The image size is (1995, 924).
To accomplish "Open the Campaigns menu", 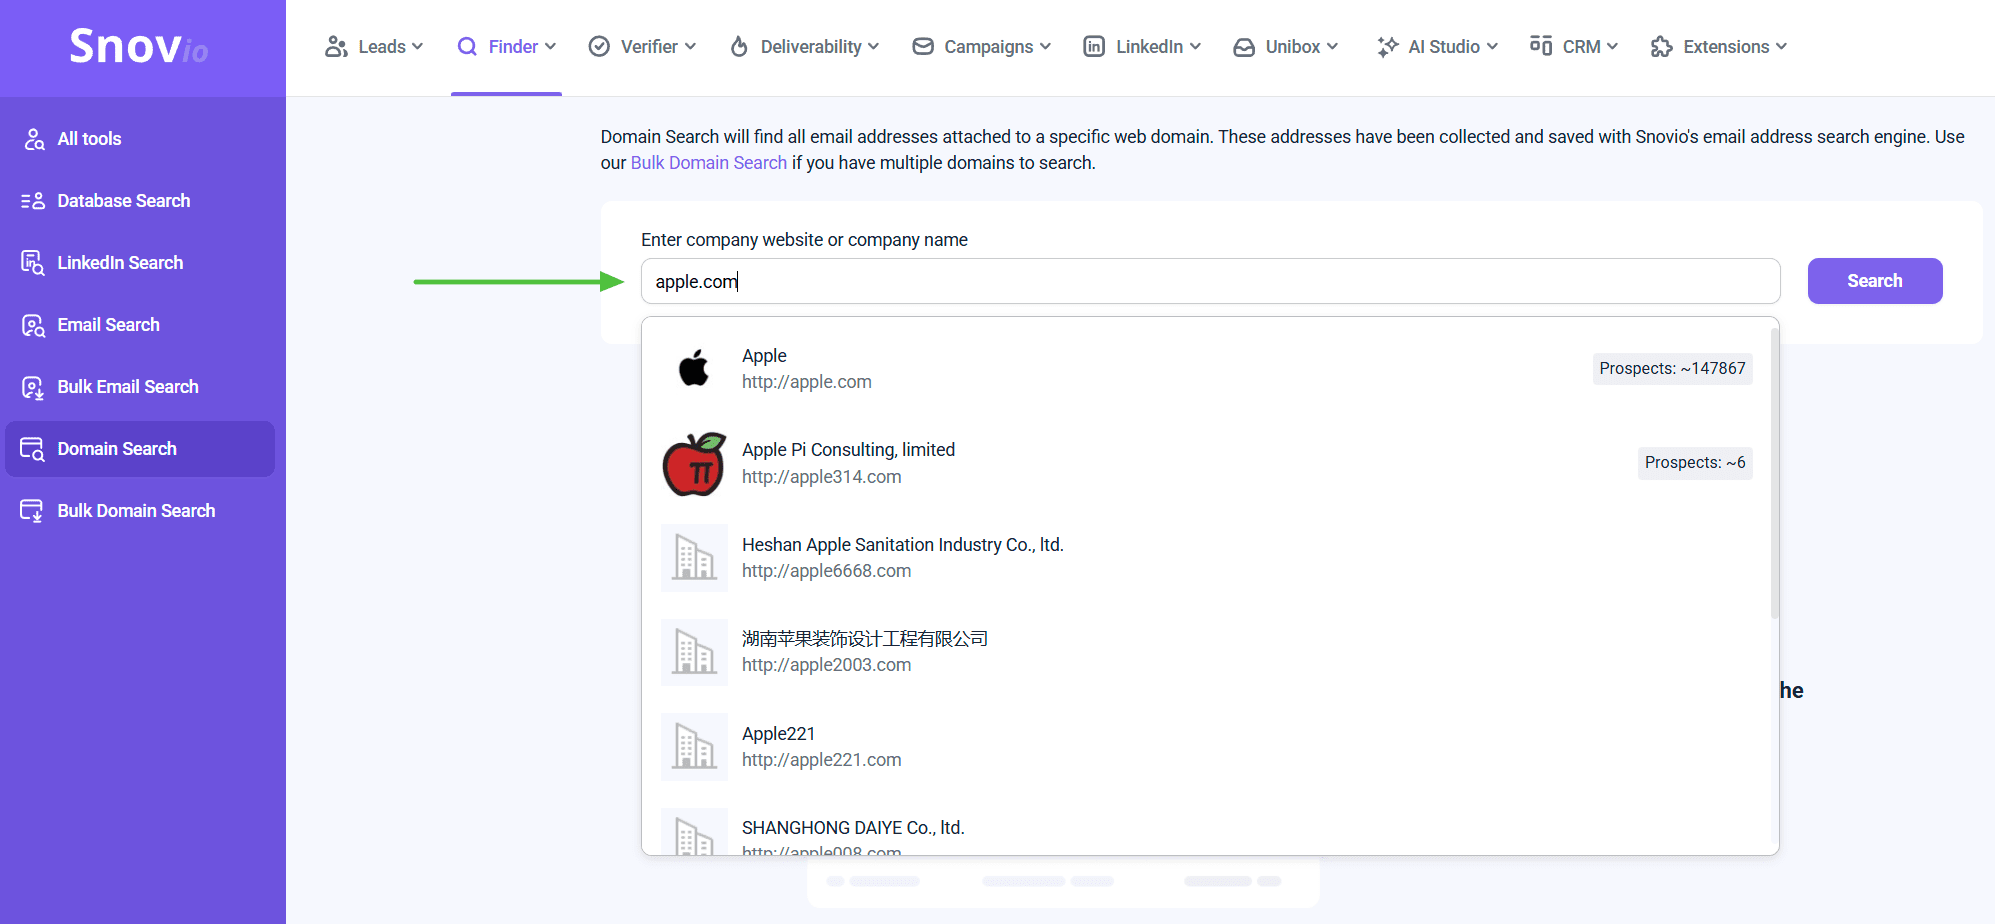I will coord(982,47).
